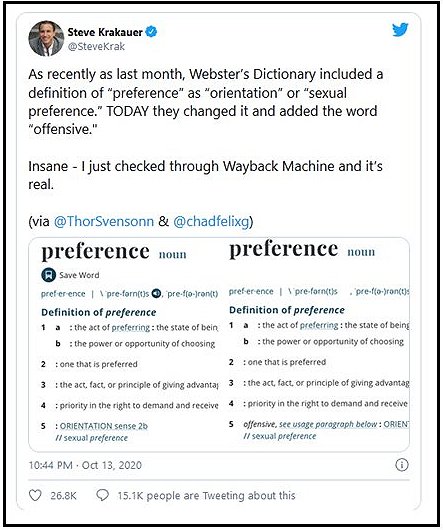Open the attached dictionary comparison image
443x530 pixels.
(219, 345)
